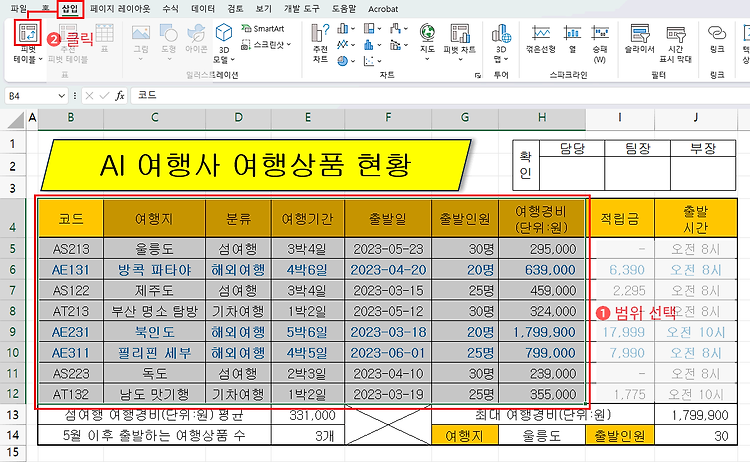Expand the 피벗 테이블 dropdown arrow
This screenshot has width=750, height=462.
pyautogui.click(x=41, y=59)
